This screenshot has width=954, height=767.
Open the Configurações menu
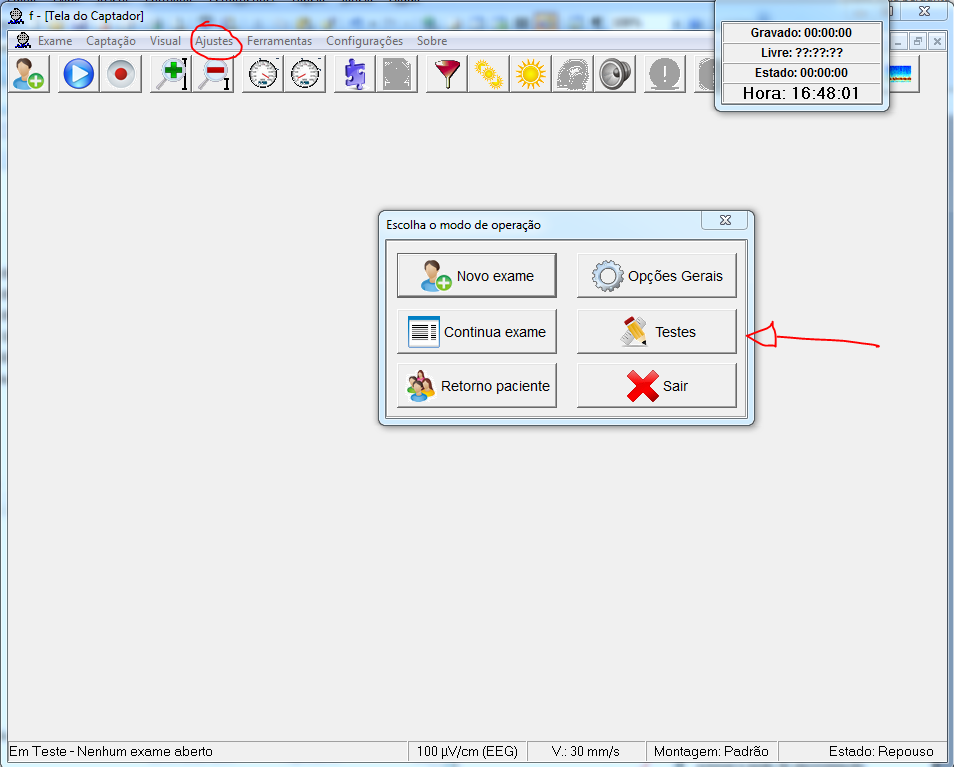tap(364, 41)
